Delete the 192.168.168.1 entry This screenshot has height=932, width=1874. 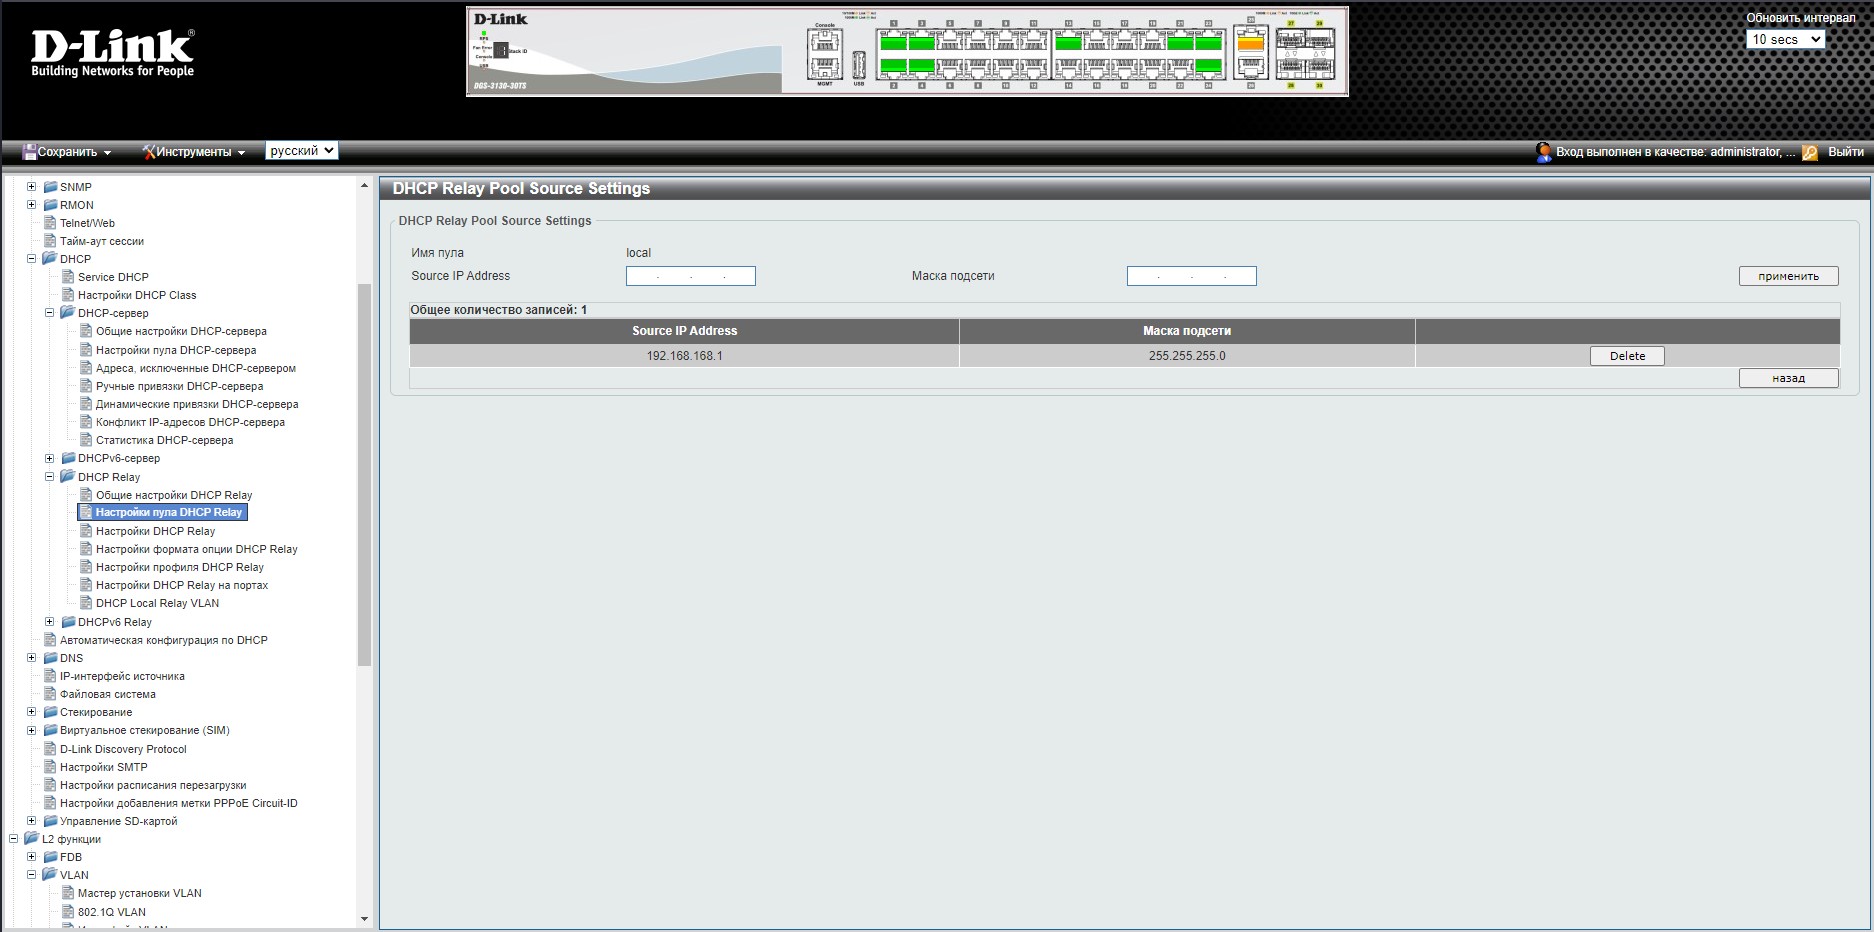(x=1627, y=356)
